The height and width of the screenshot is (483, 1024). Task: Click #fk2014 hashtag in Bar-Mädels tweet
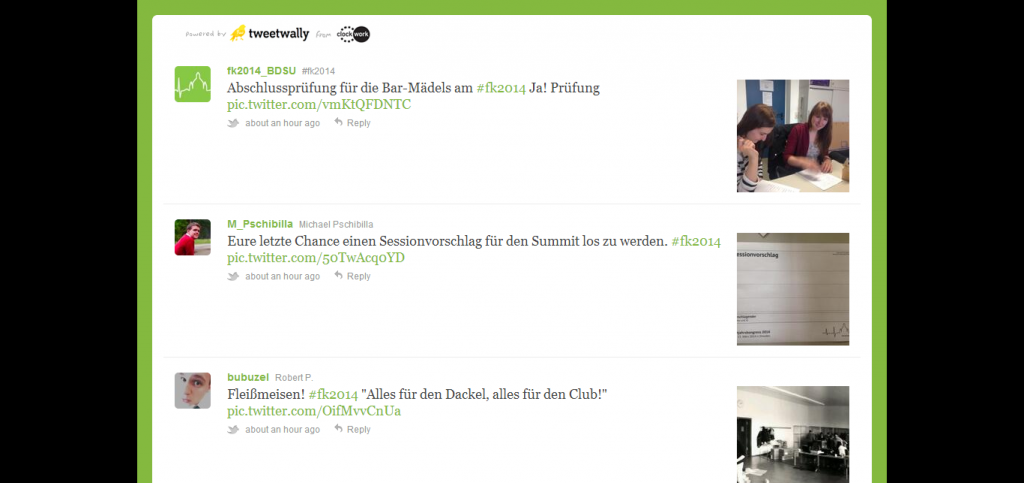(501, 88)
